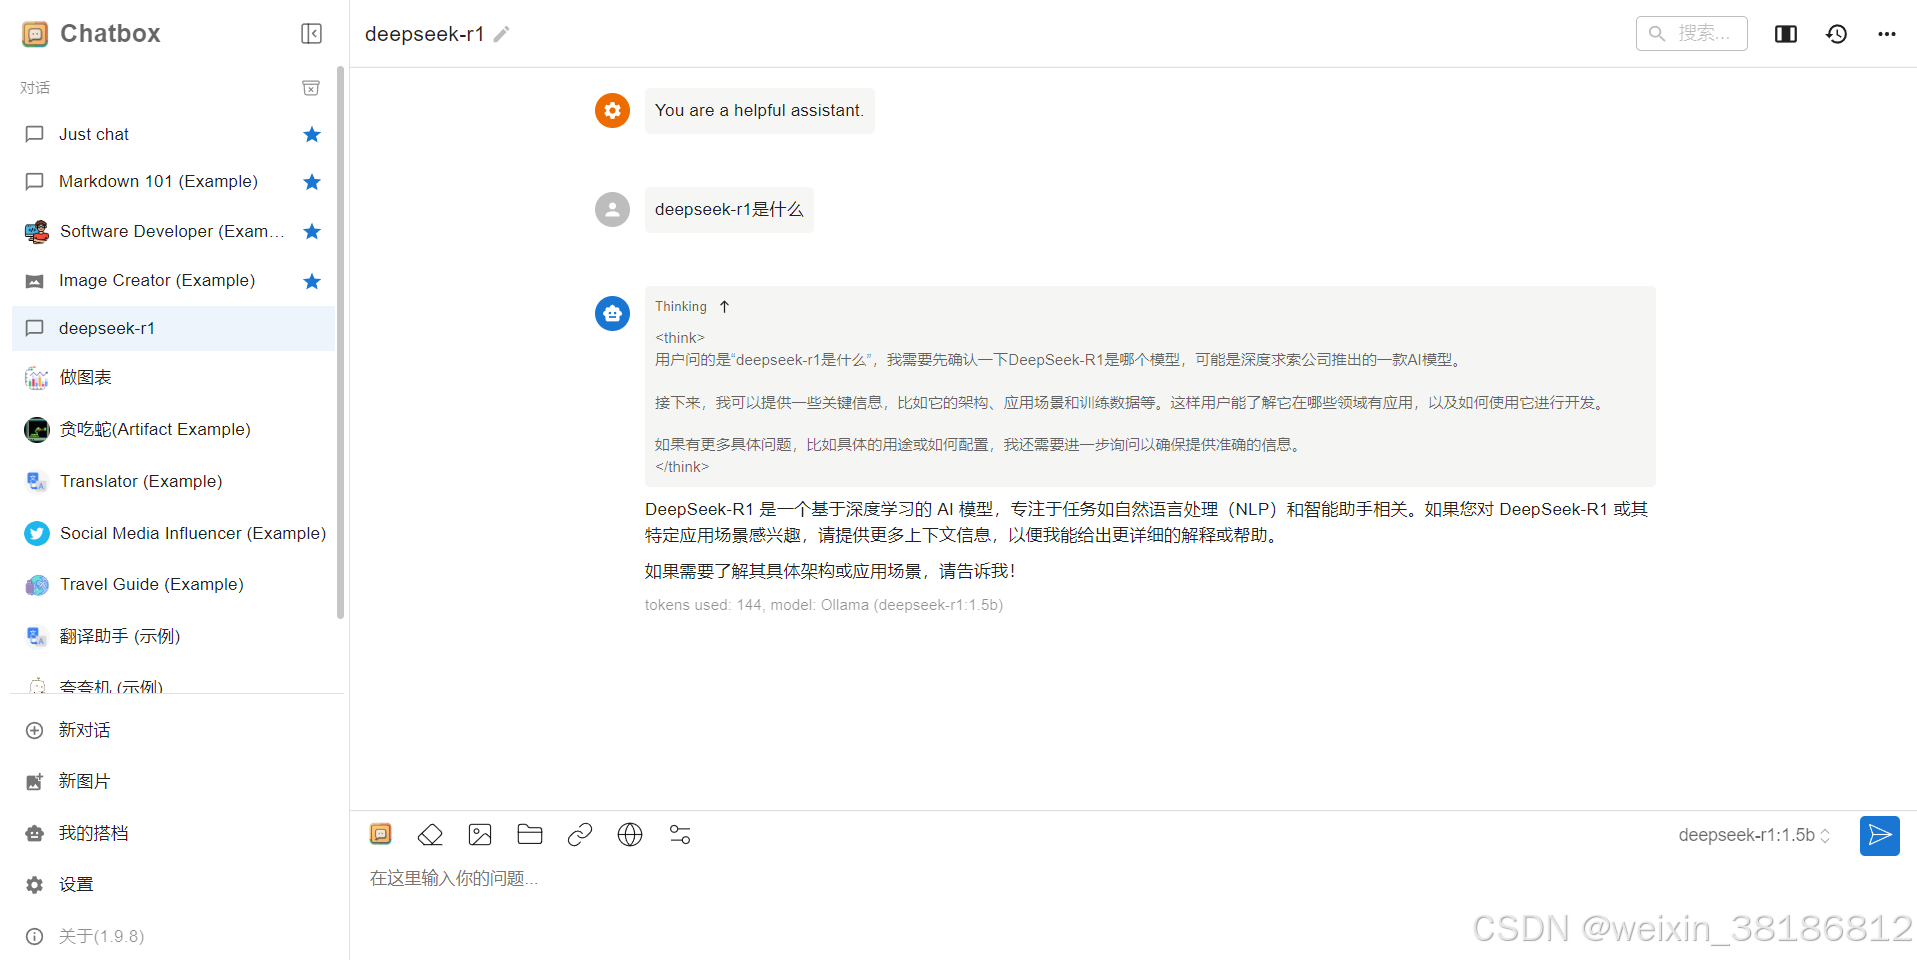Viewport: 1917px width, 960px height.
Task: Open Translator (Example) conversation
Action: (x=173, y=481)
